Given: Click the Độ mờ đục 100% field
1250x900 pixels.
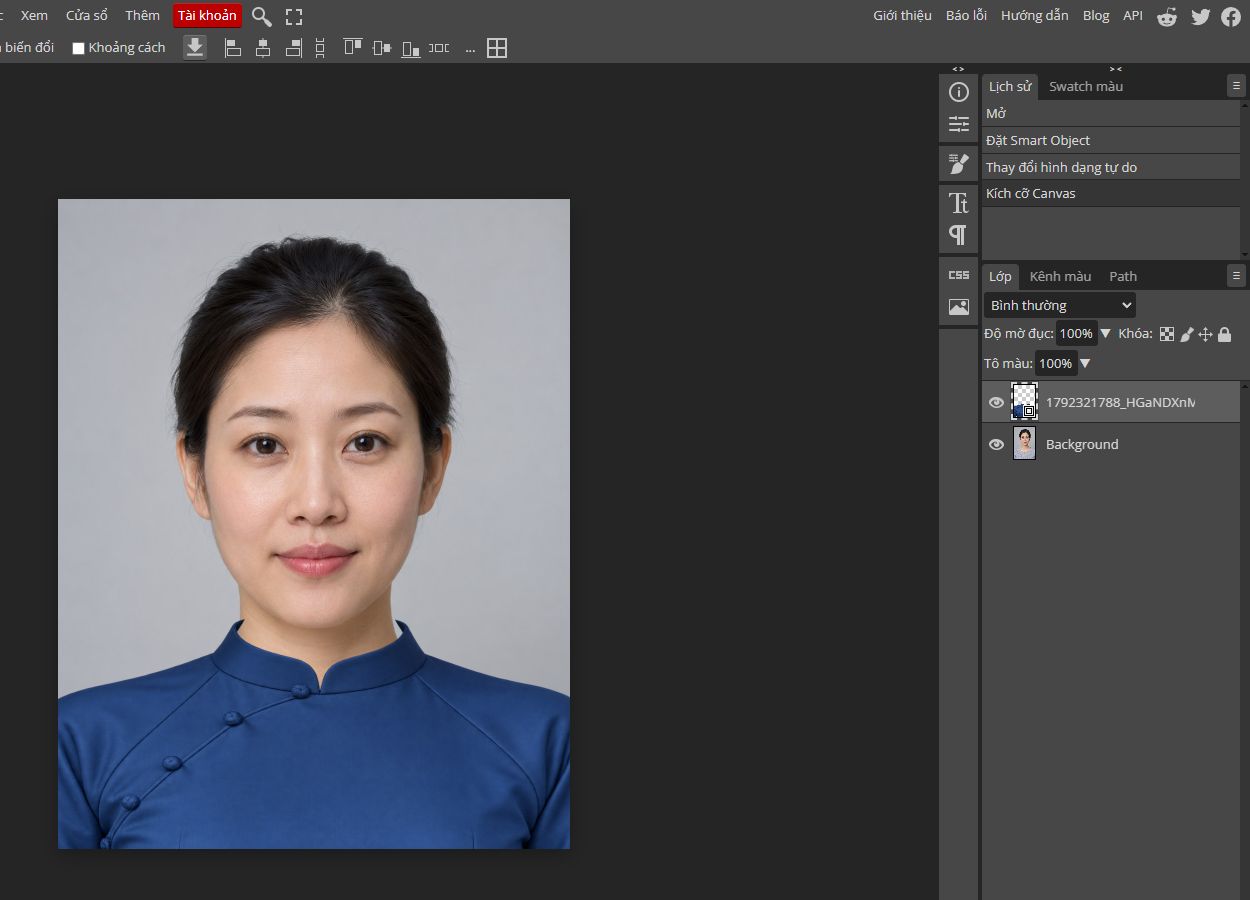Looking at the screenshot, I should [x=1076, y=333].
